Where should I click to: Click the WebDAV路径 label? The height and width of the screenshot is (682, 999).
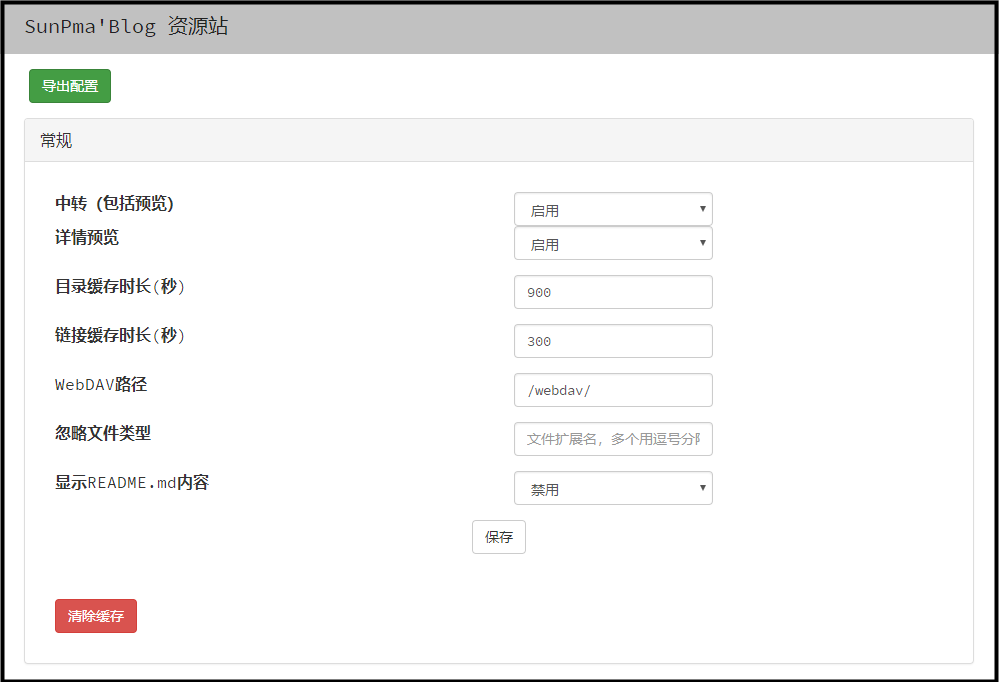point(101,385)
